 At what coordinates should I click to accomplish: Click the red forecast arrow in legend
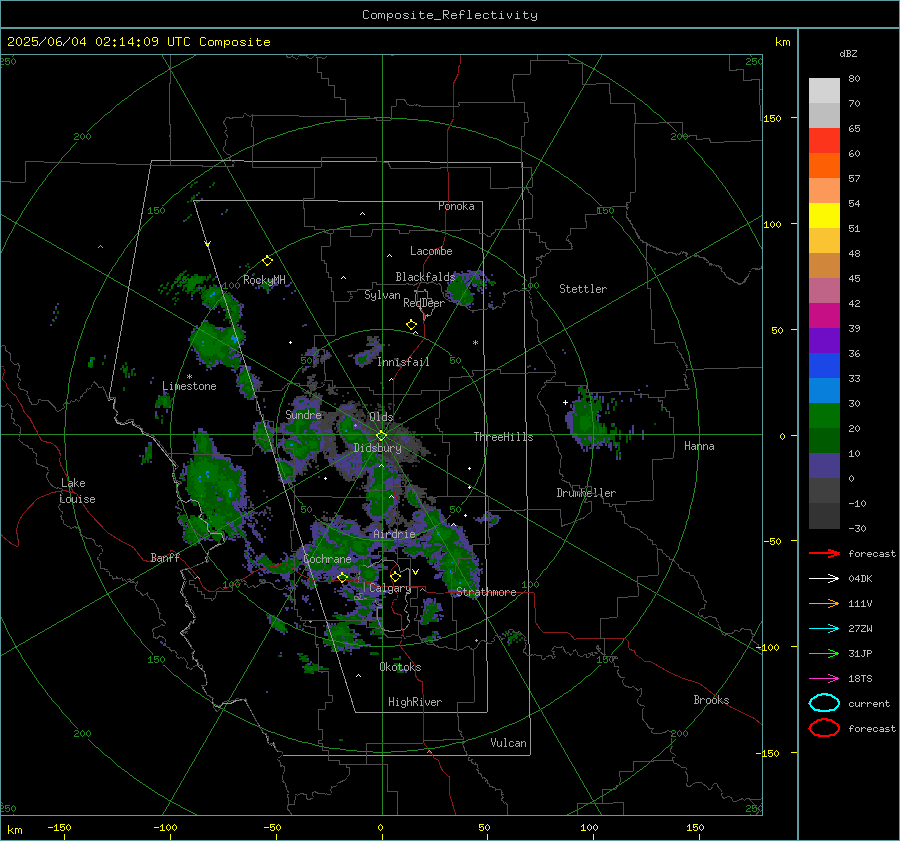tap(824, 553)
